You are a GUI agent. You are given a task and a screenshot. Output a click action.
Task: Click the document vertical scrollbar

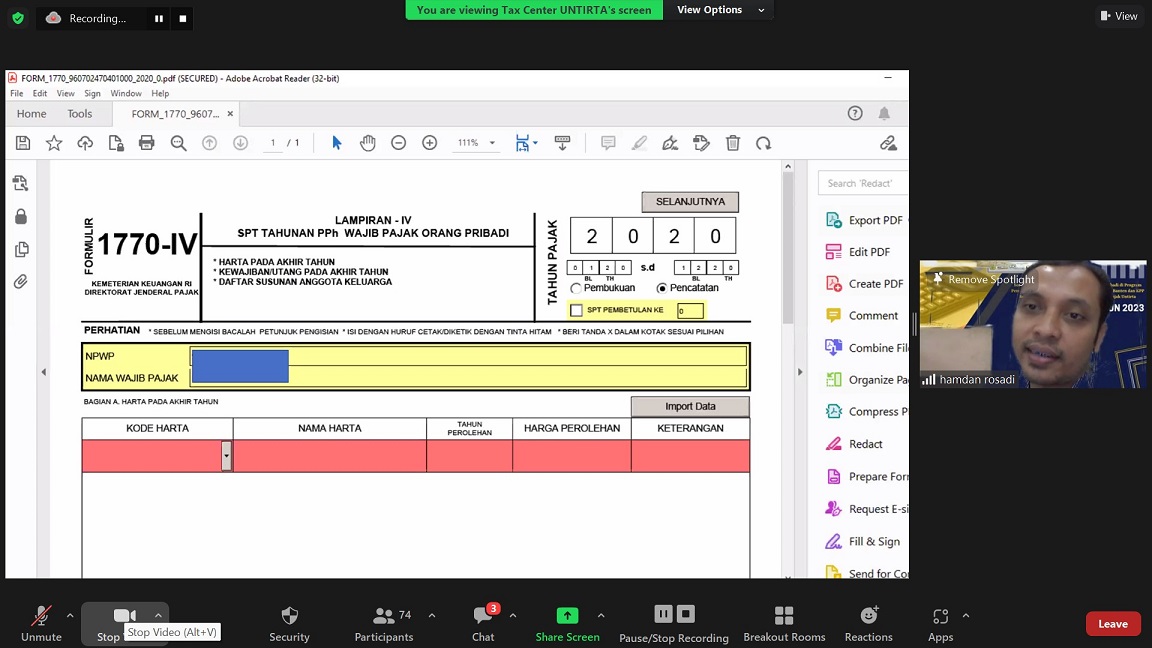(x=788, y=250)
